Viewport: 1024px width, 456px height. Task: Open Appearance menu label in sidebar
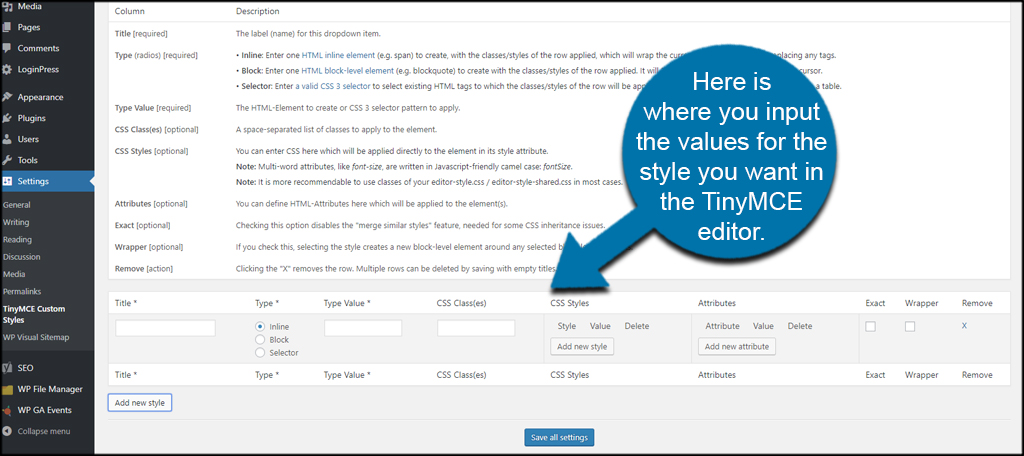click(40, 97)
